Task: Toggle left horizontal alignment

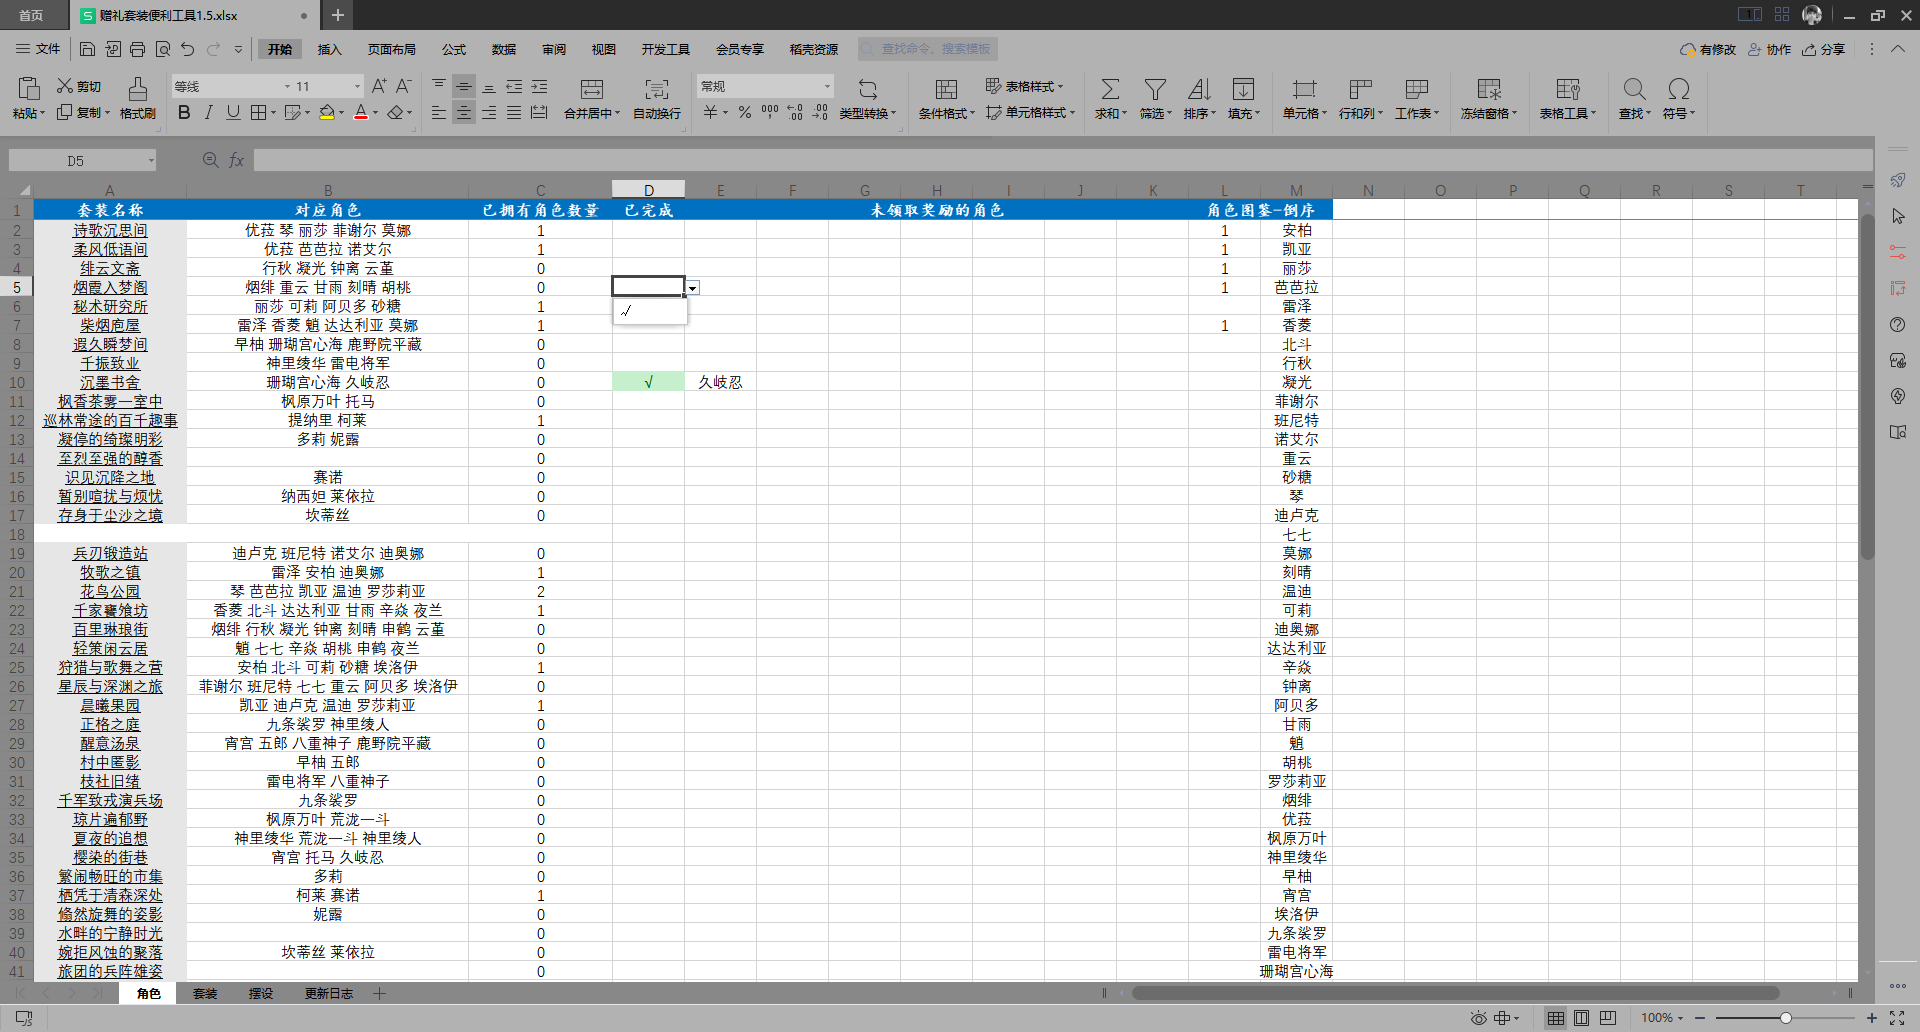Action: [439, 113]
